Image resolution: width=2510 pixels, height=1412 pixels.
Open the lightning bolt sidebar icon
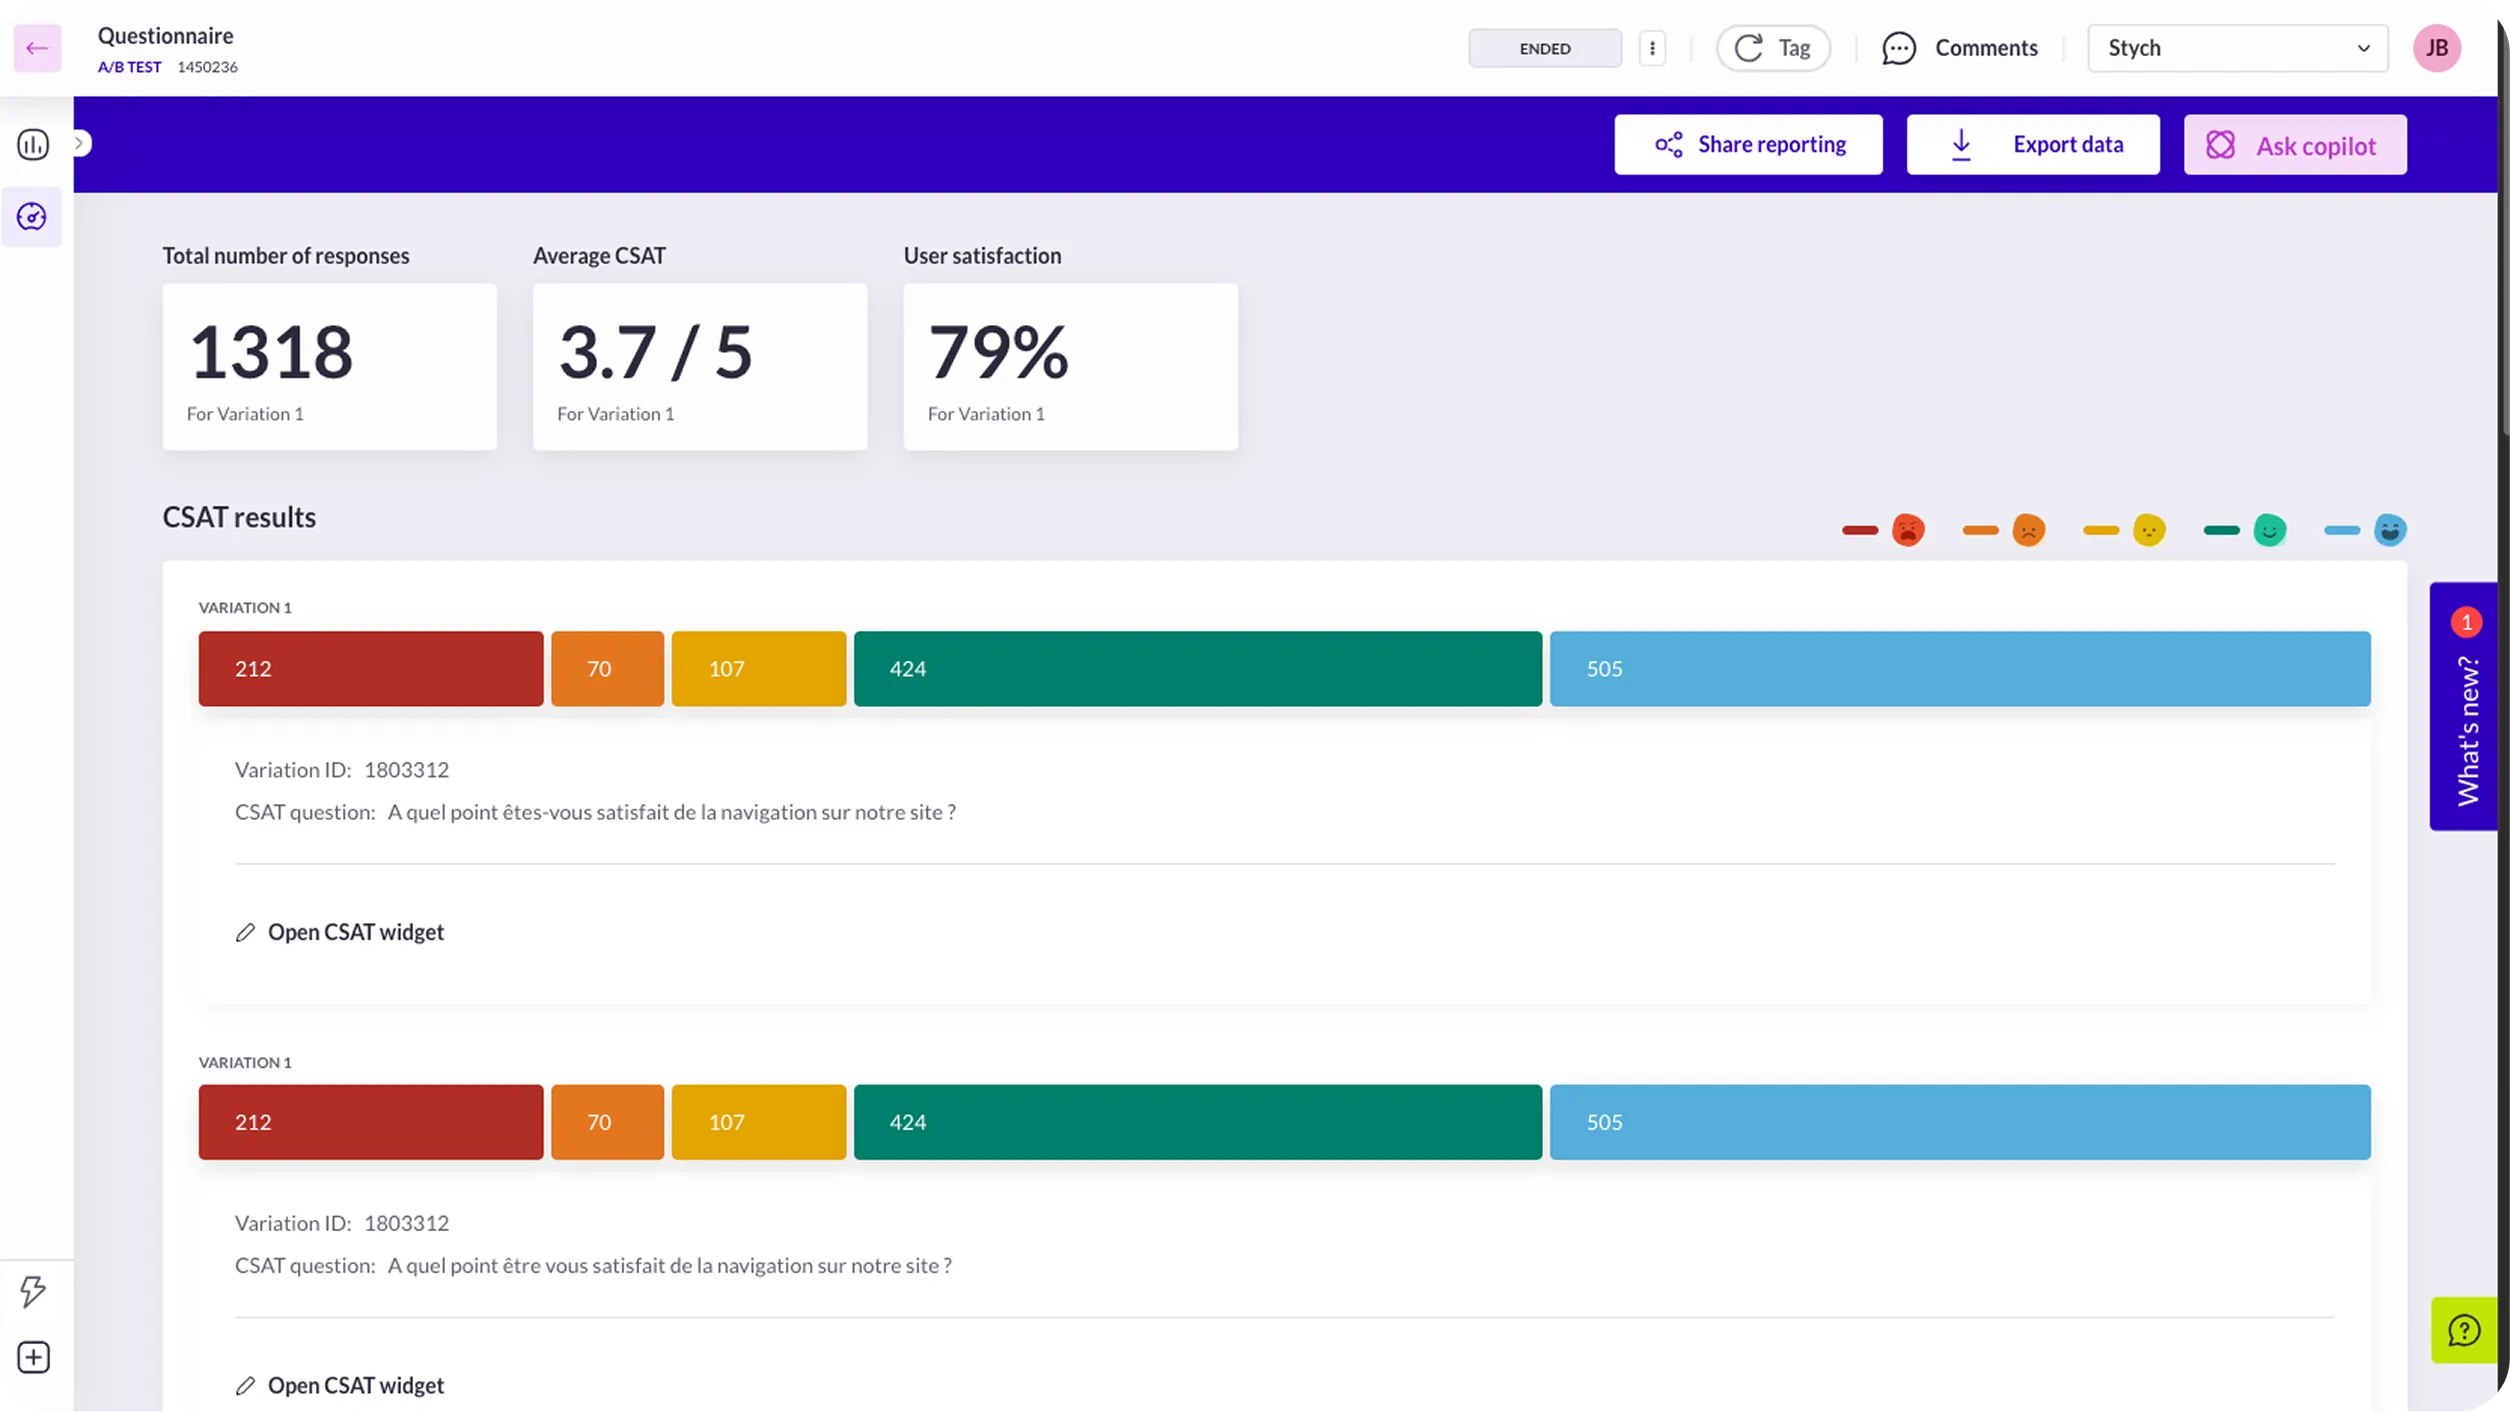tap(33, 1291)
